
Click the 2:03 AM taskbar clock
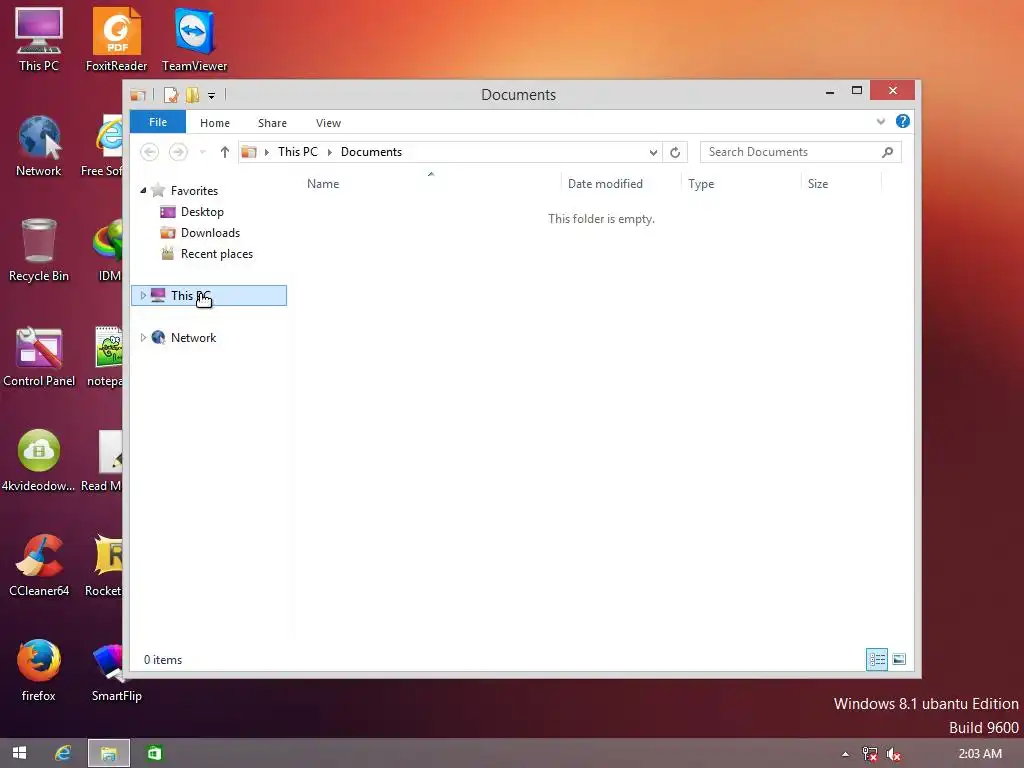[x=980, y=754]
